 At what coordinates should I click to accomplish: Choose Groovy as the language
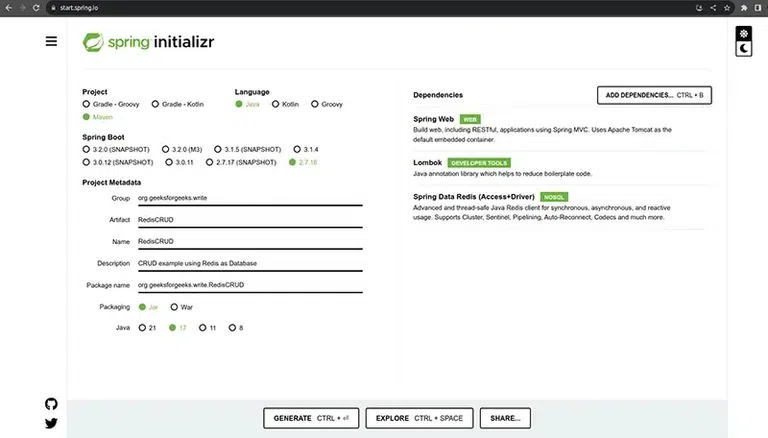click(327, 104)
